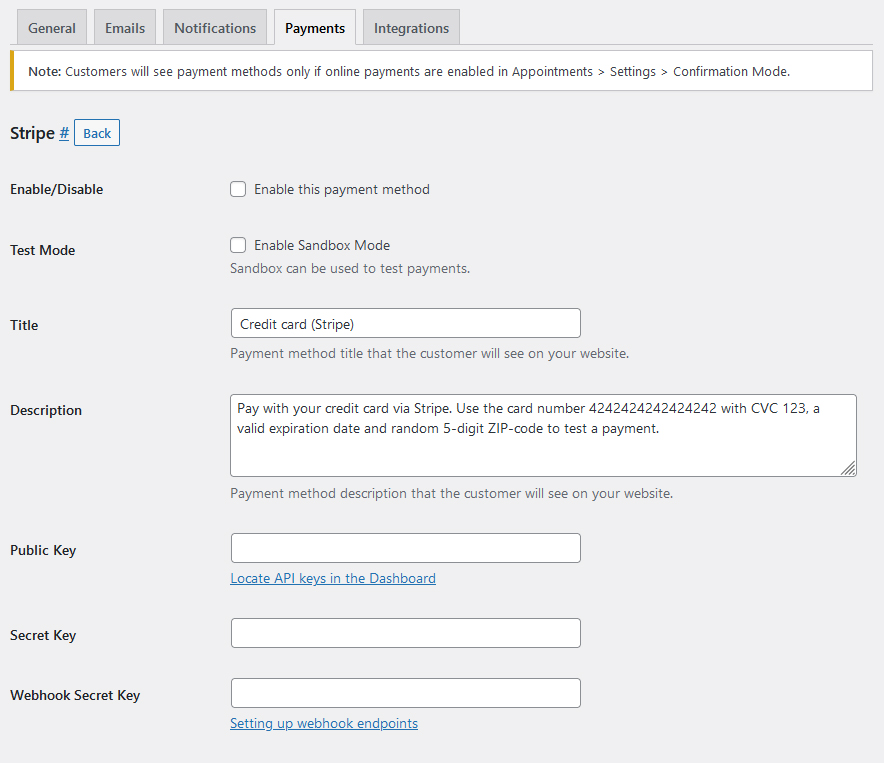Open the Integrations tab
The image size is (884, 763).
[x=411, y=28]
